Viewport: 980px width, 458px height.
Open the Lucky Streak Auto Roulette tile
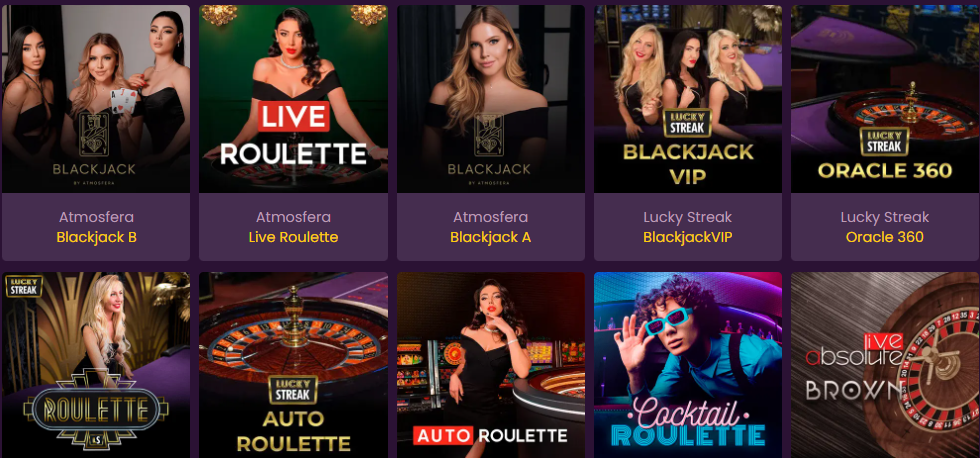[293, 365]
